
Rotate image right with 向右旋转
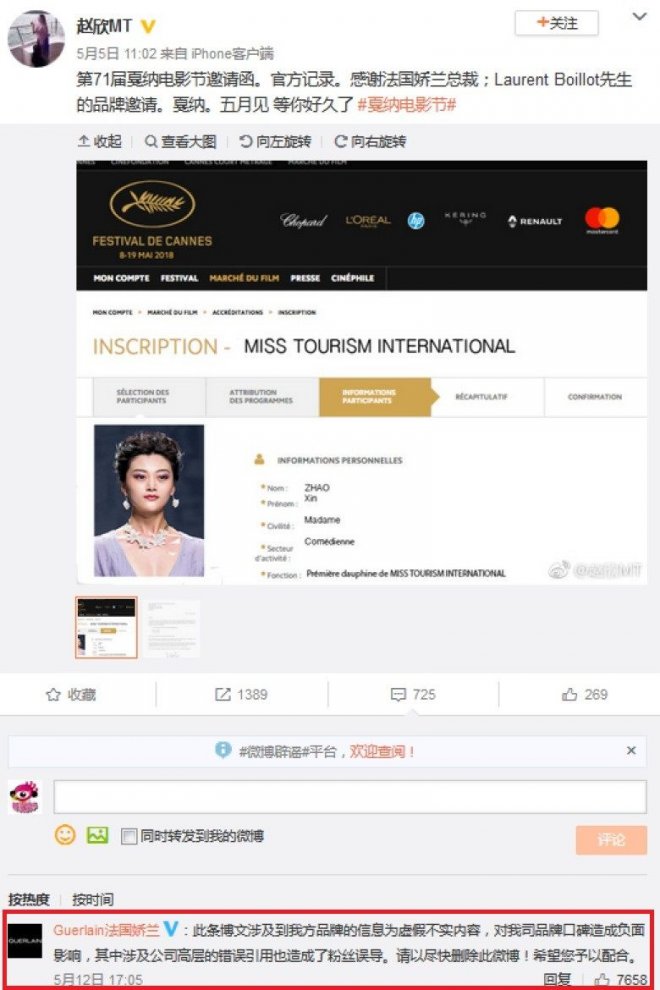pyautogui.click(x=370, y=142)
